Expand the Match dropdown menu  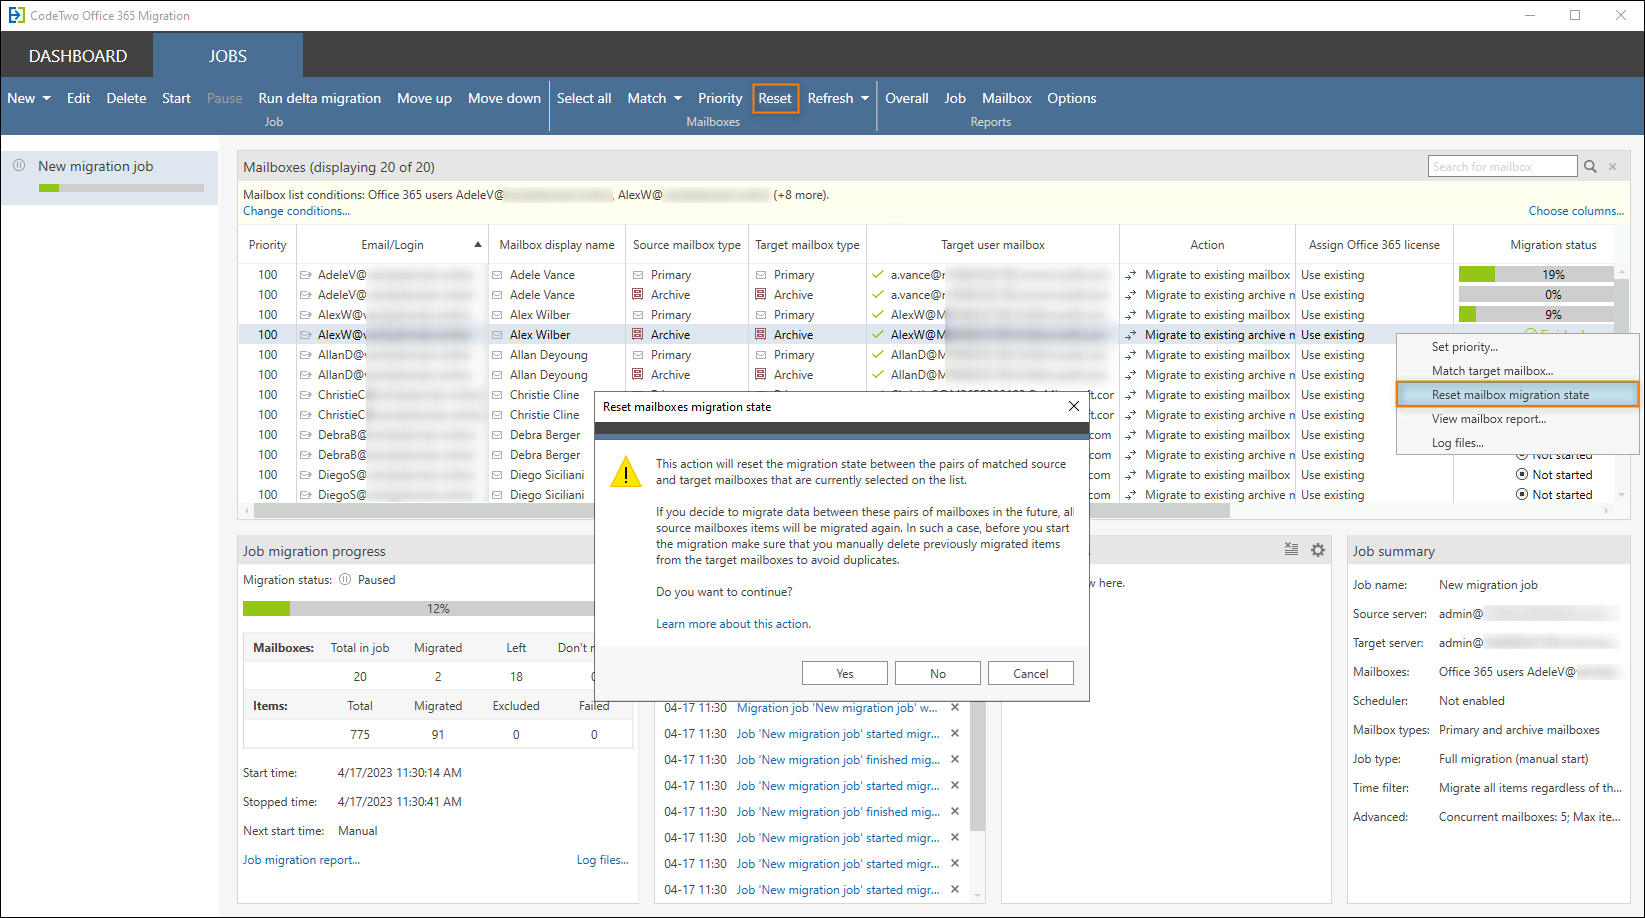tap(655, 98)
